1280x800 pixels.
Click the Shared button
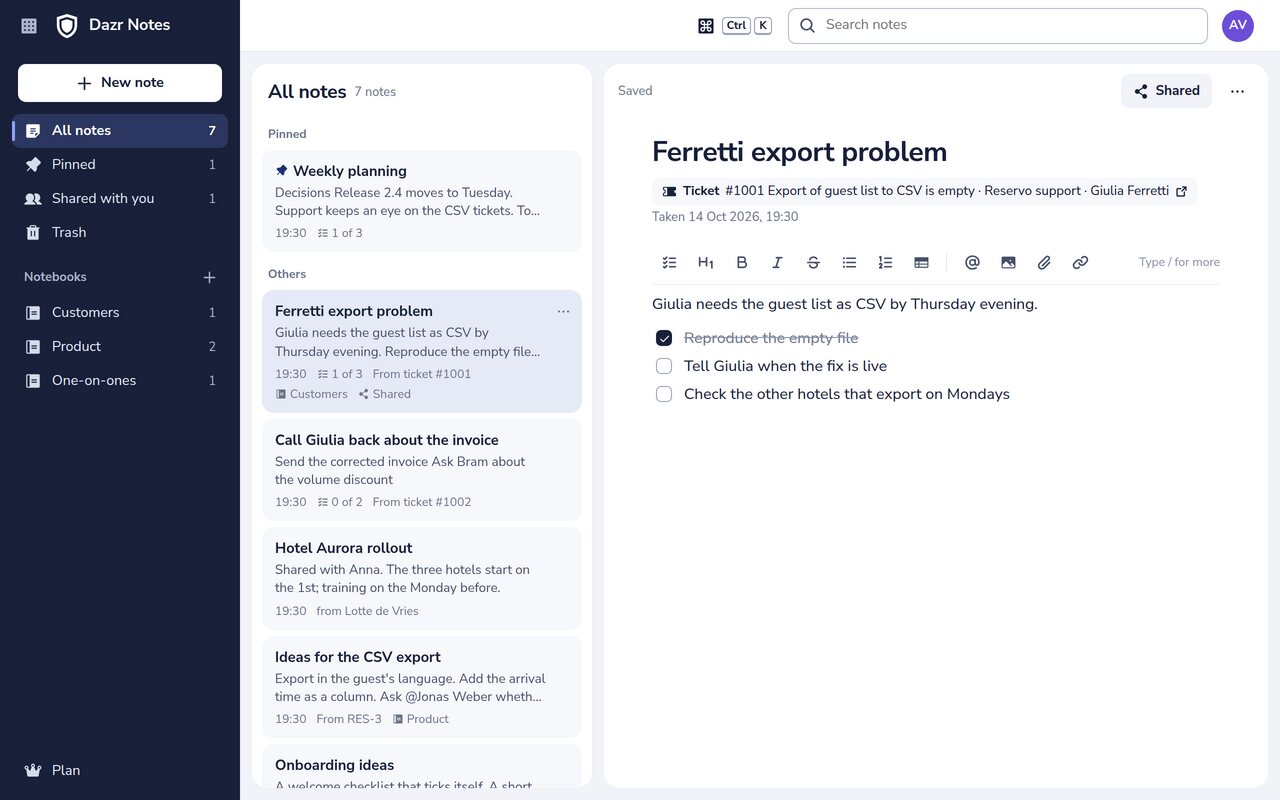pos(1166,91)
